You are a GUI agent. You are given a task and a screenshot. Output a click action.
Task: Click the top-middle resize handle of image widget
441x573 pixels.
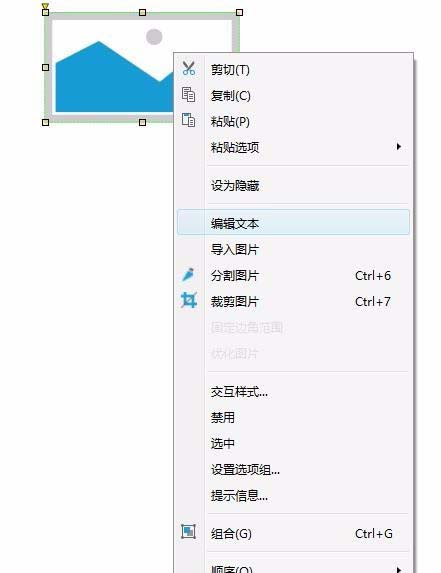pos(142,13)
